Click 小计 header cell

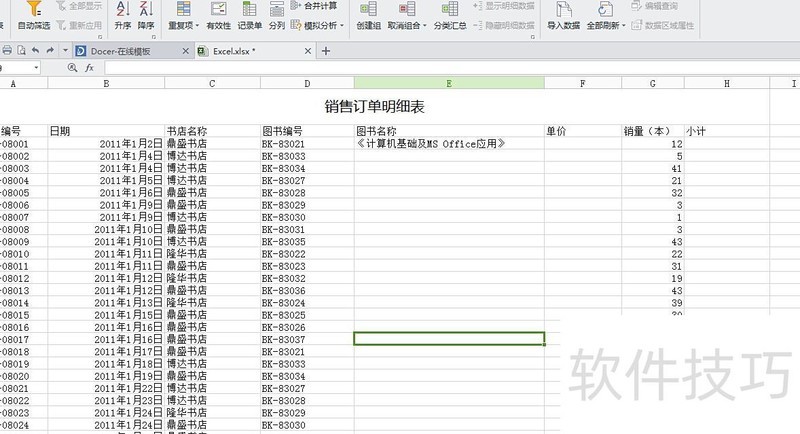(727, 131)
